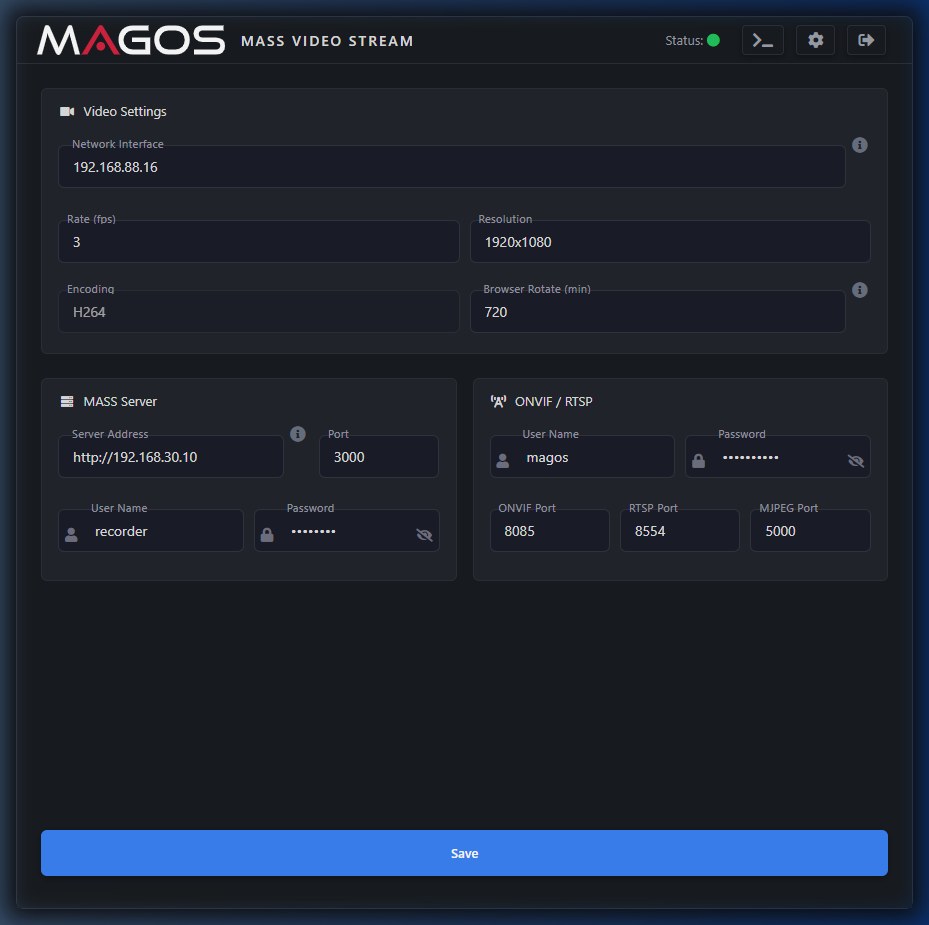Click the Server Address input field
This screenshot has height=925, width=929.
click(x=171, y=457)
